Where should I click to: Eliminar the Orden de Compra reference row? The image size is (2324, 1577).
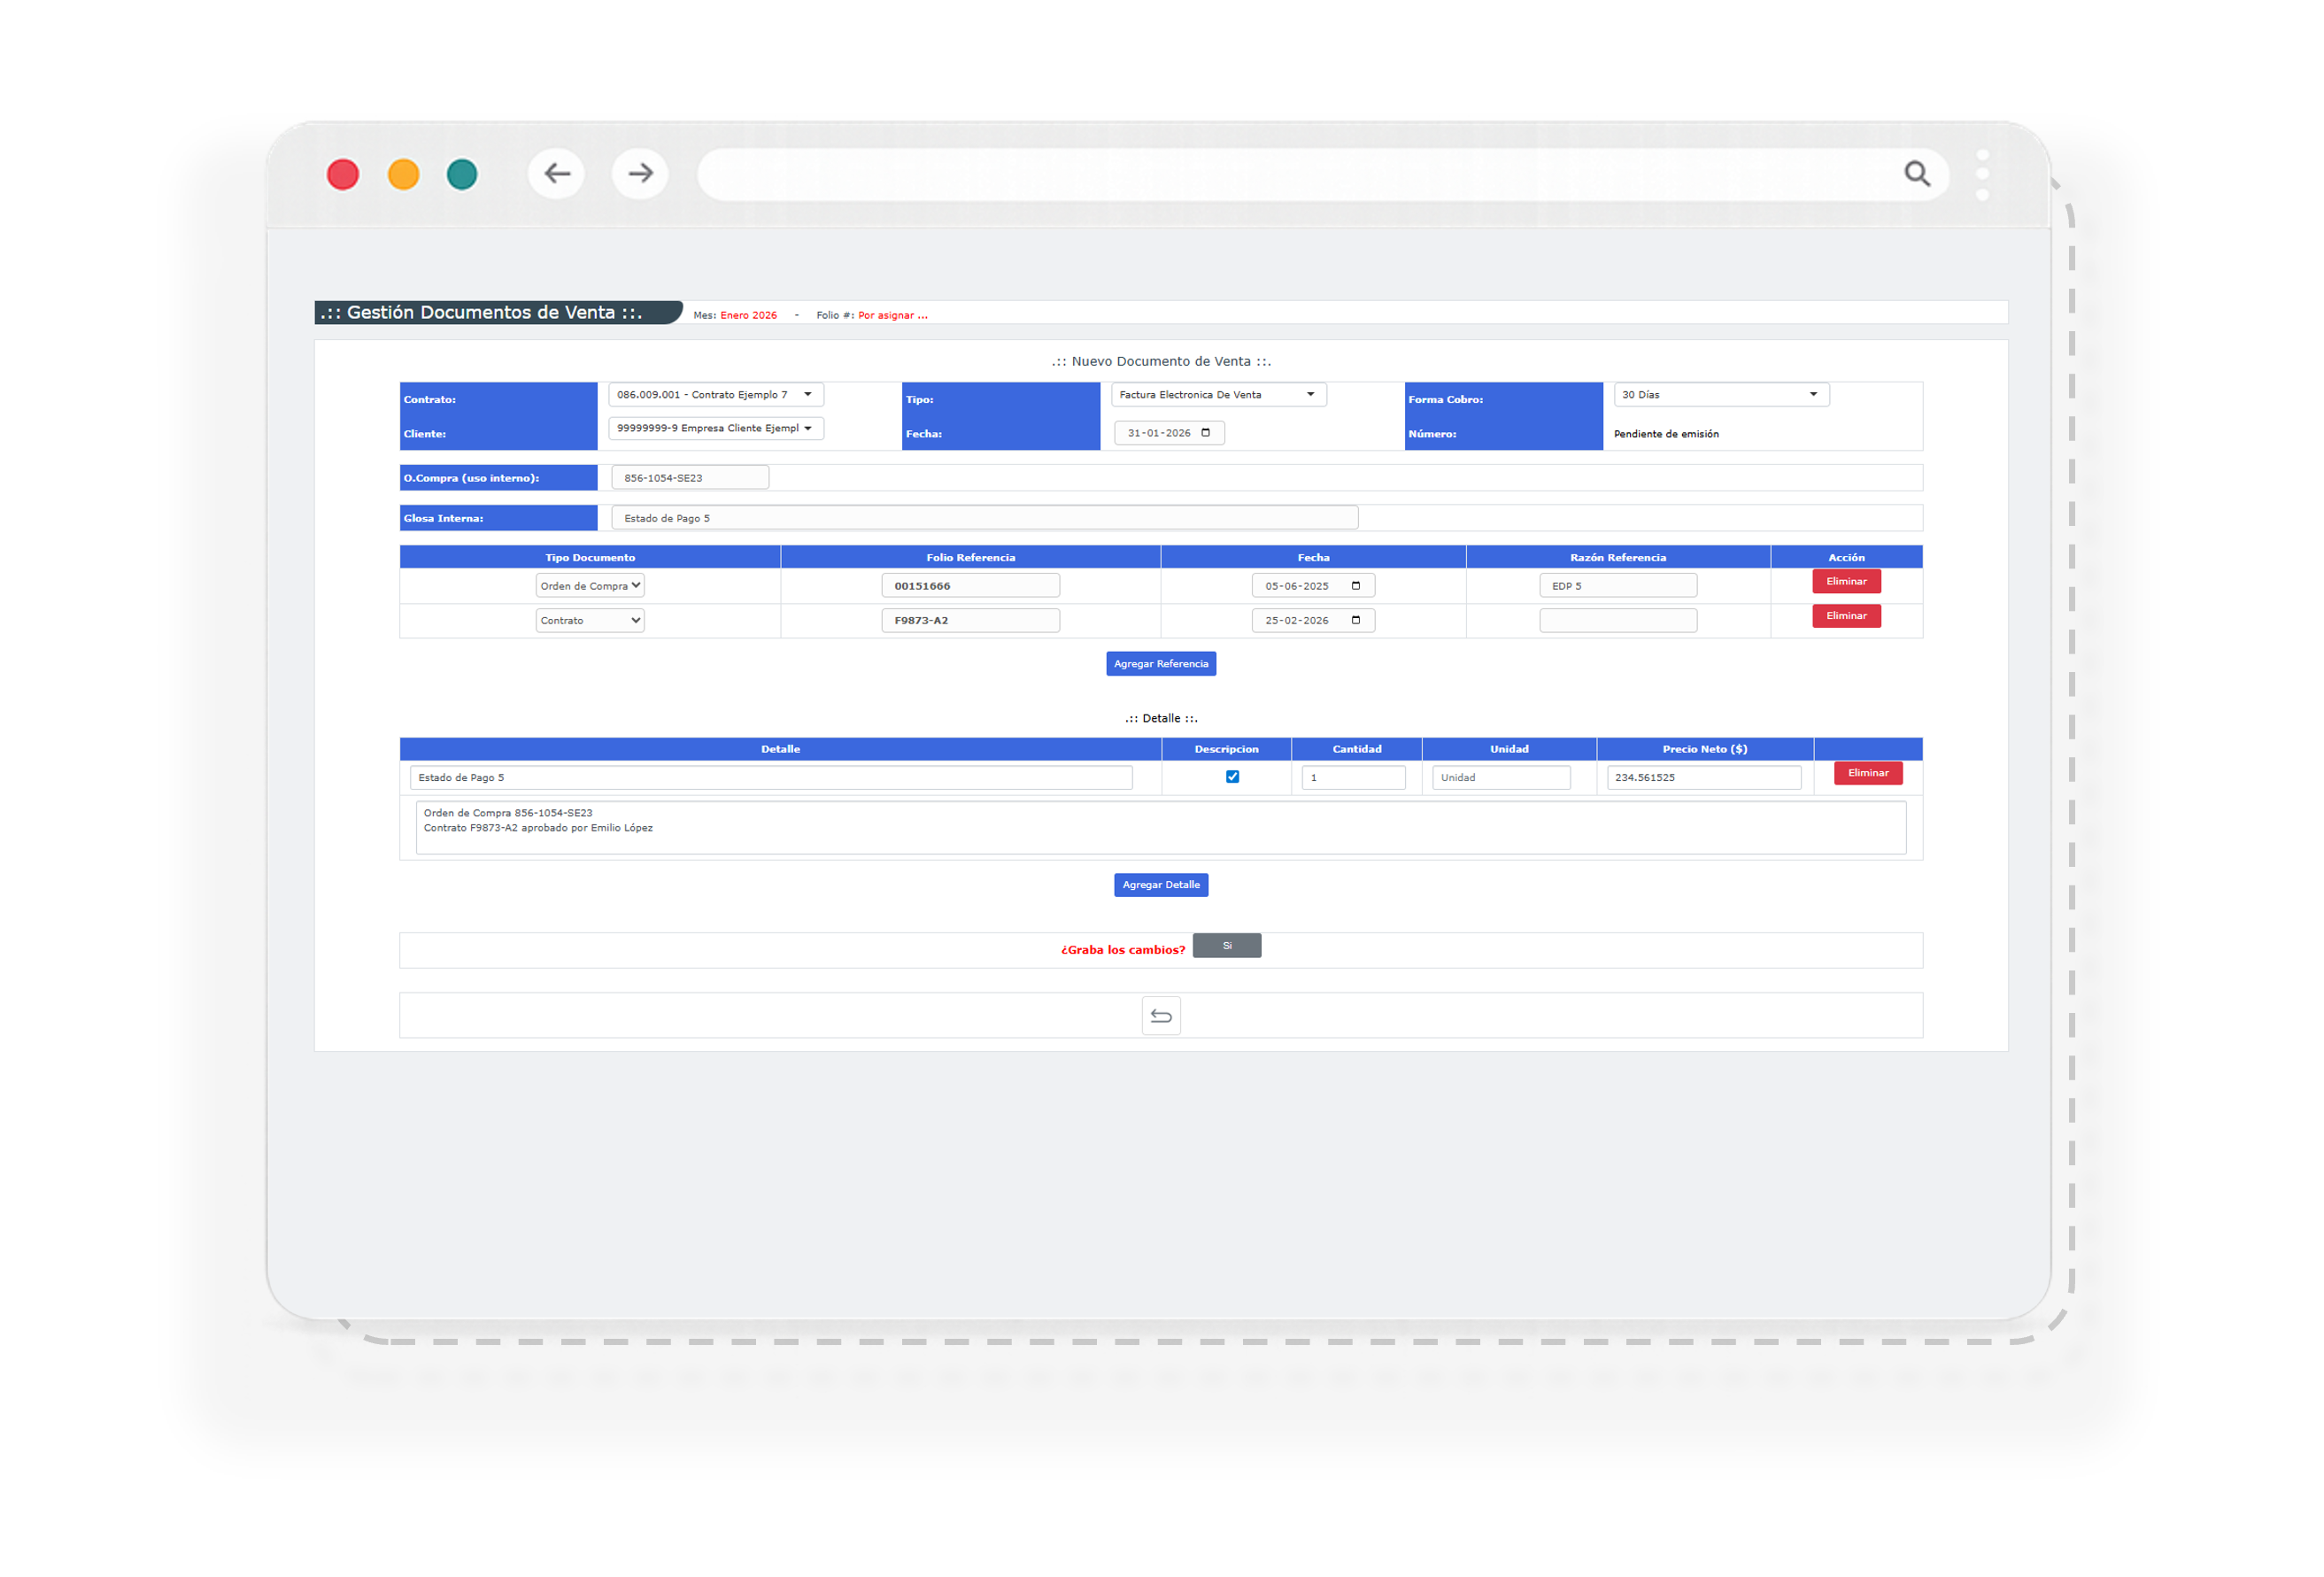[x=1846, y=581]
